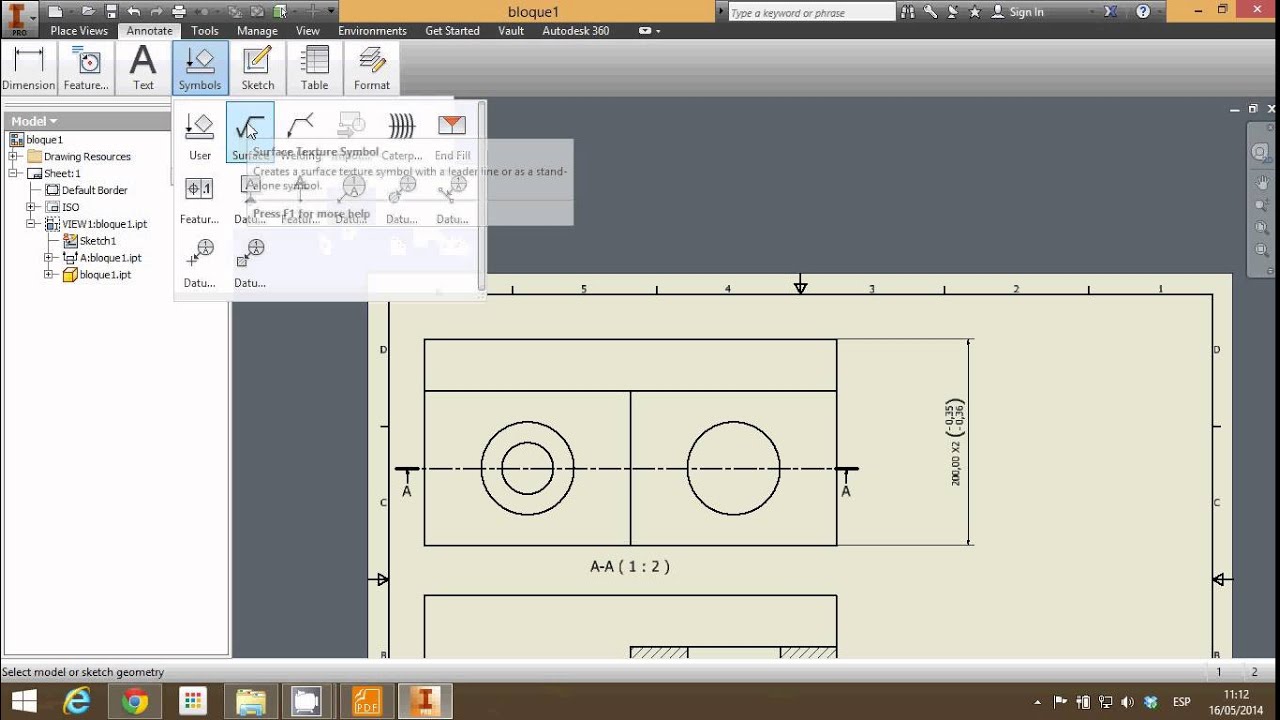Redo the last undone action
Image resolution: width=1280 pixels, height=720 pixels.
(157, 12)
